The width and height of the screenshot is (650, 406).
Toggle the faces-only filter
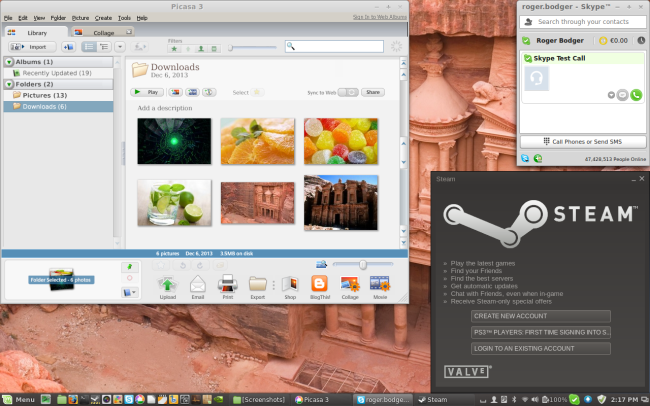point(201,49)
